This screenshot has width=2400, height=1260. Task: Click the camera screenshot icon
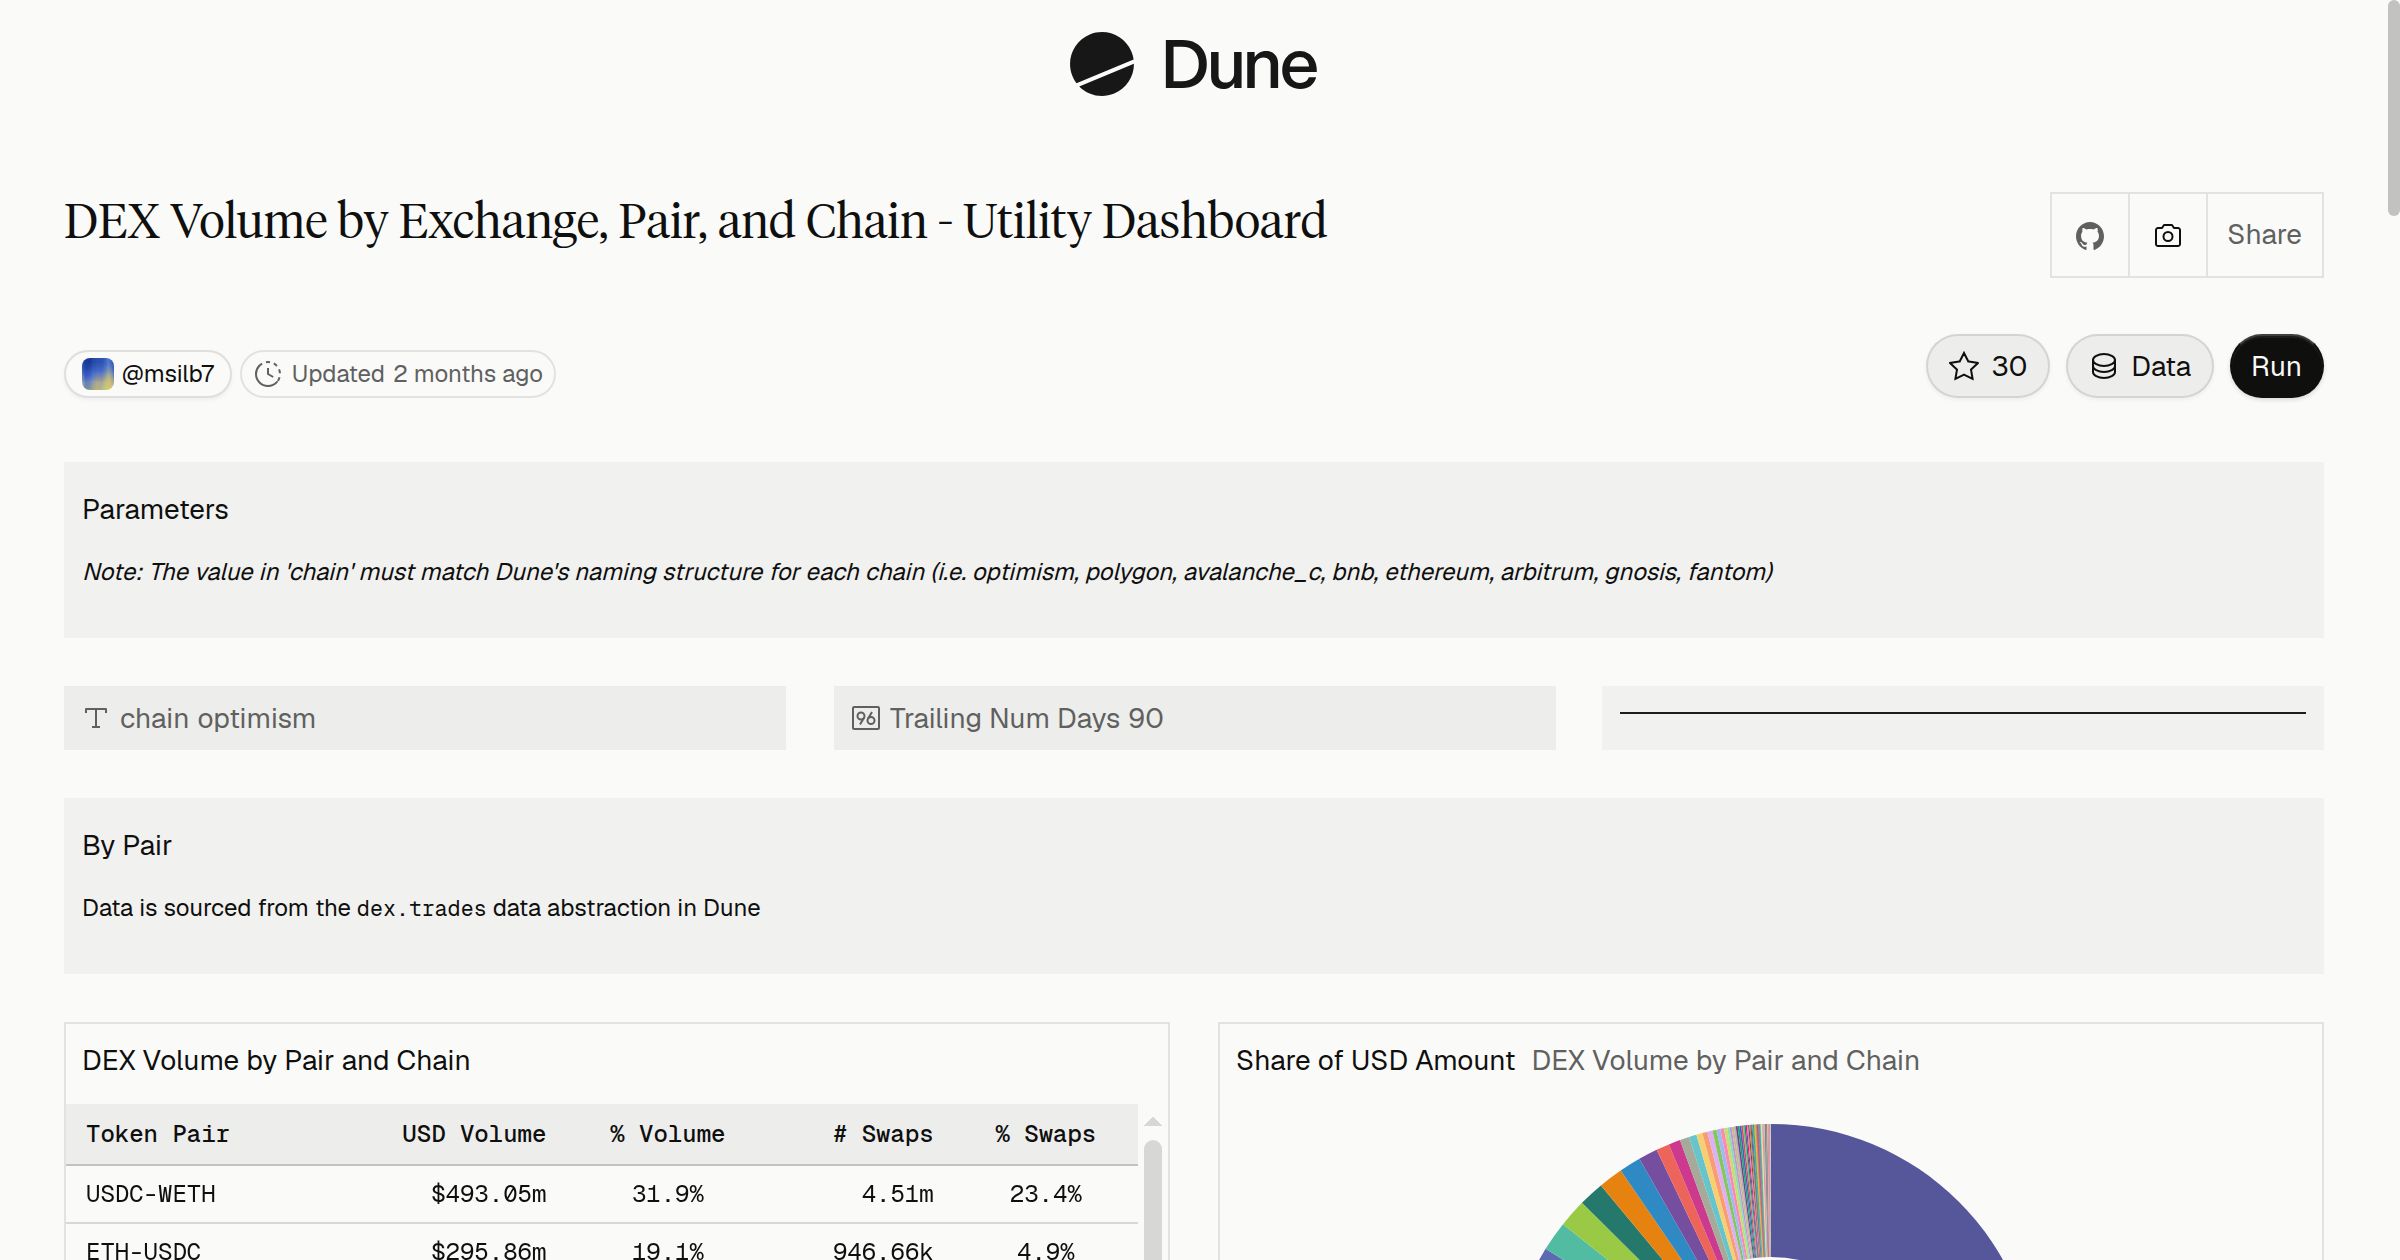pyautogui.click(x=2168, y=235)
